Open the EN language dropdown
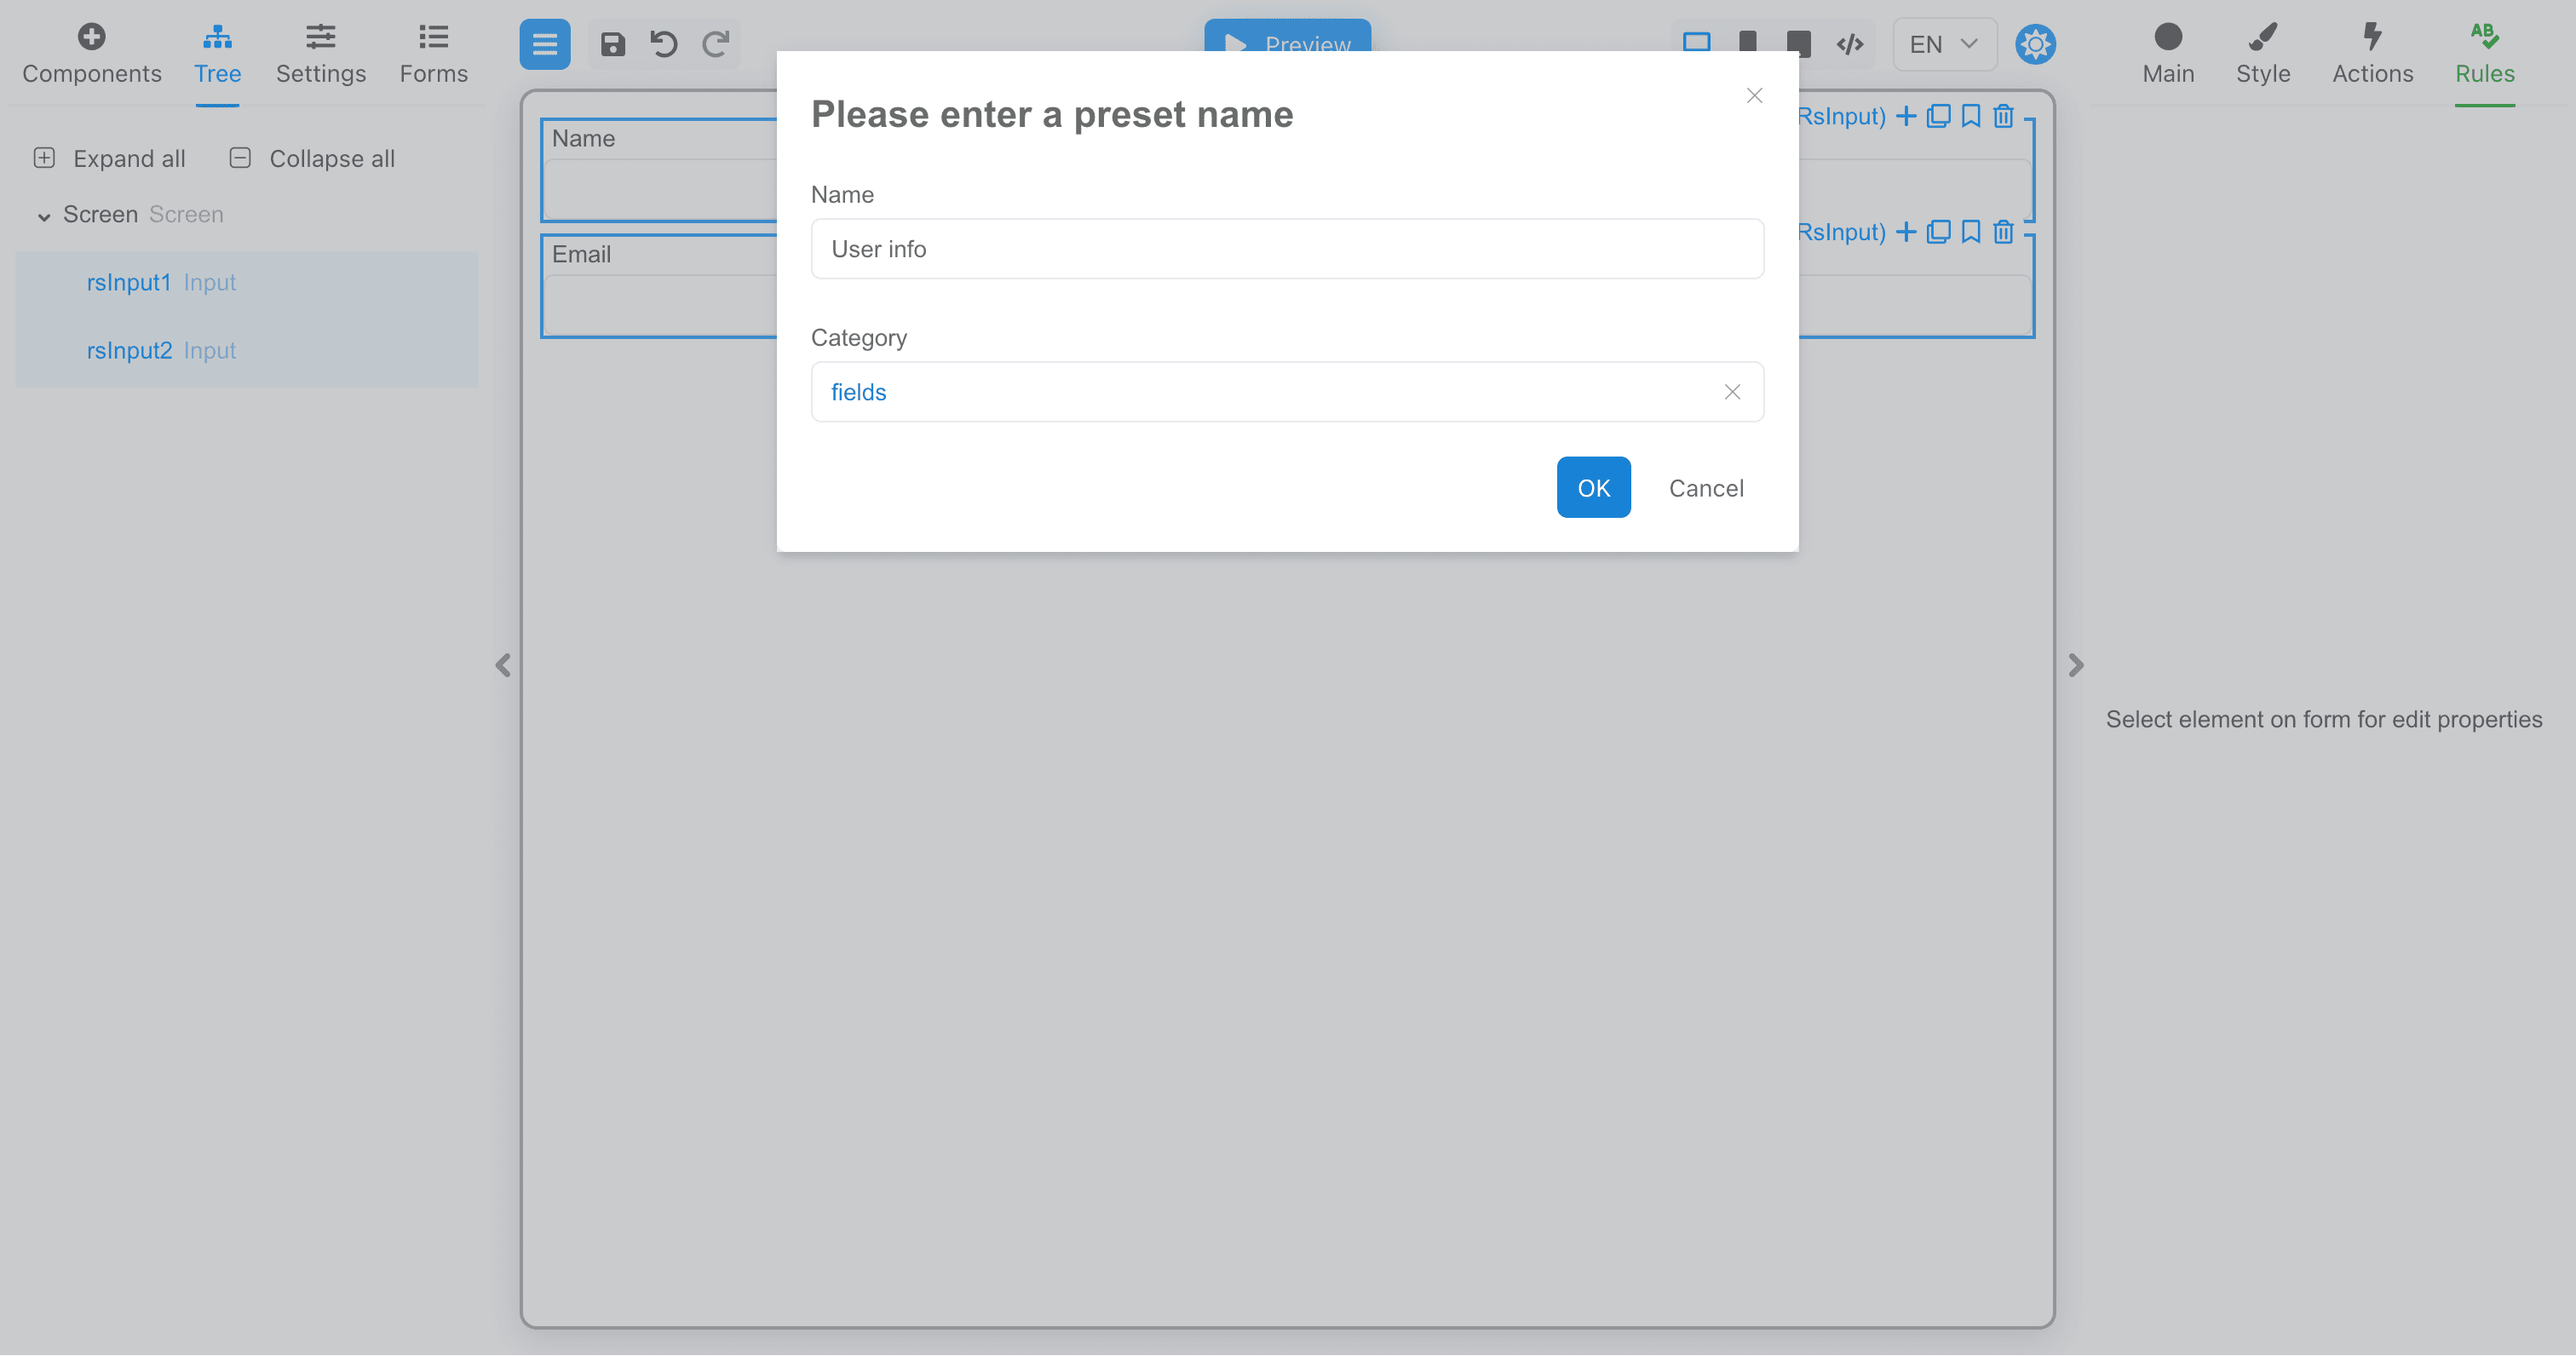Viewport: 2576px width, 1356px height. point(1944,44)
